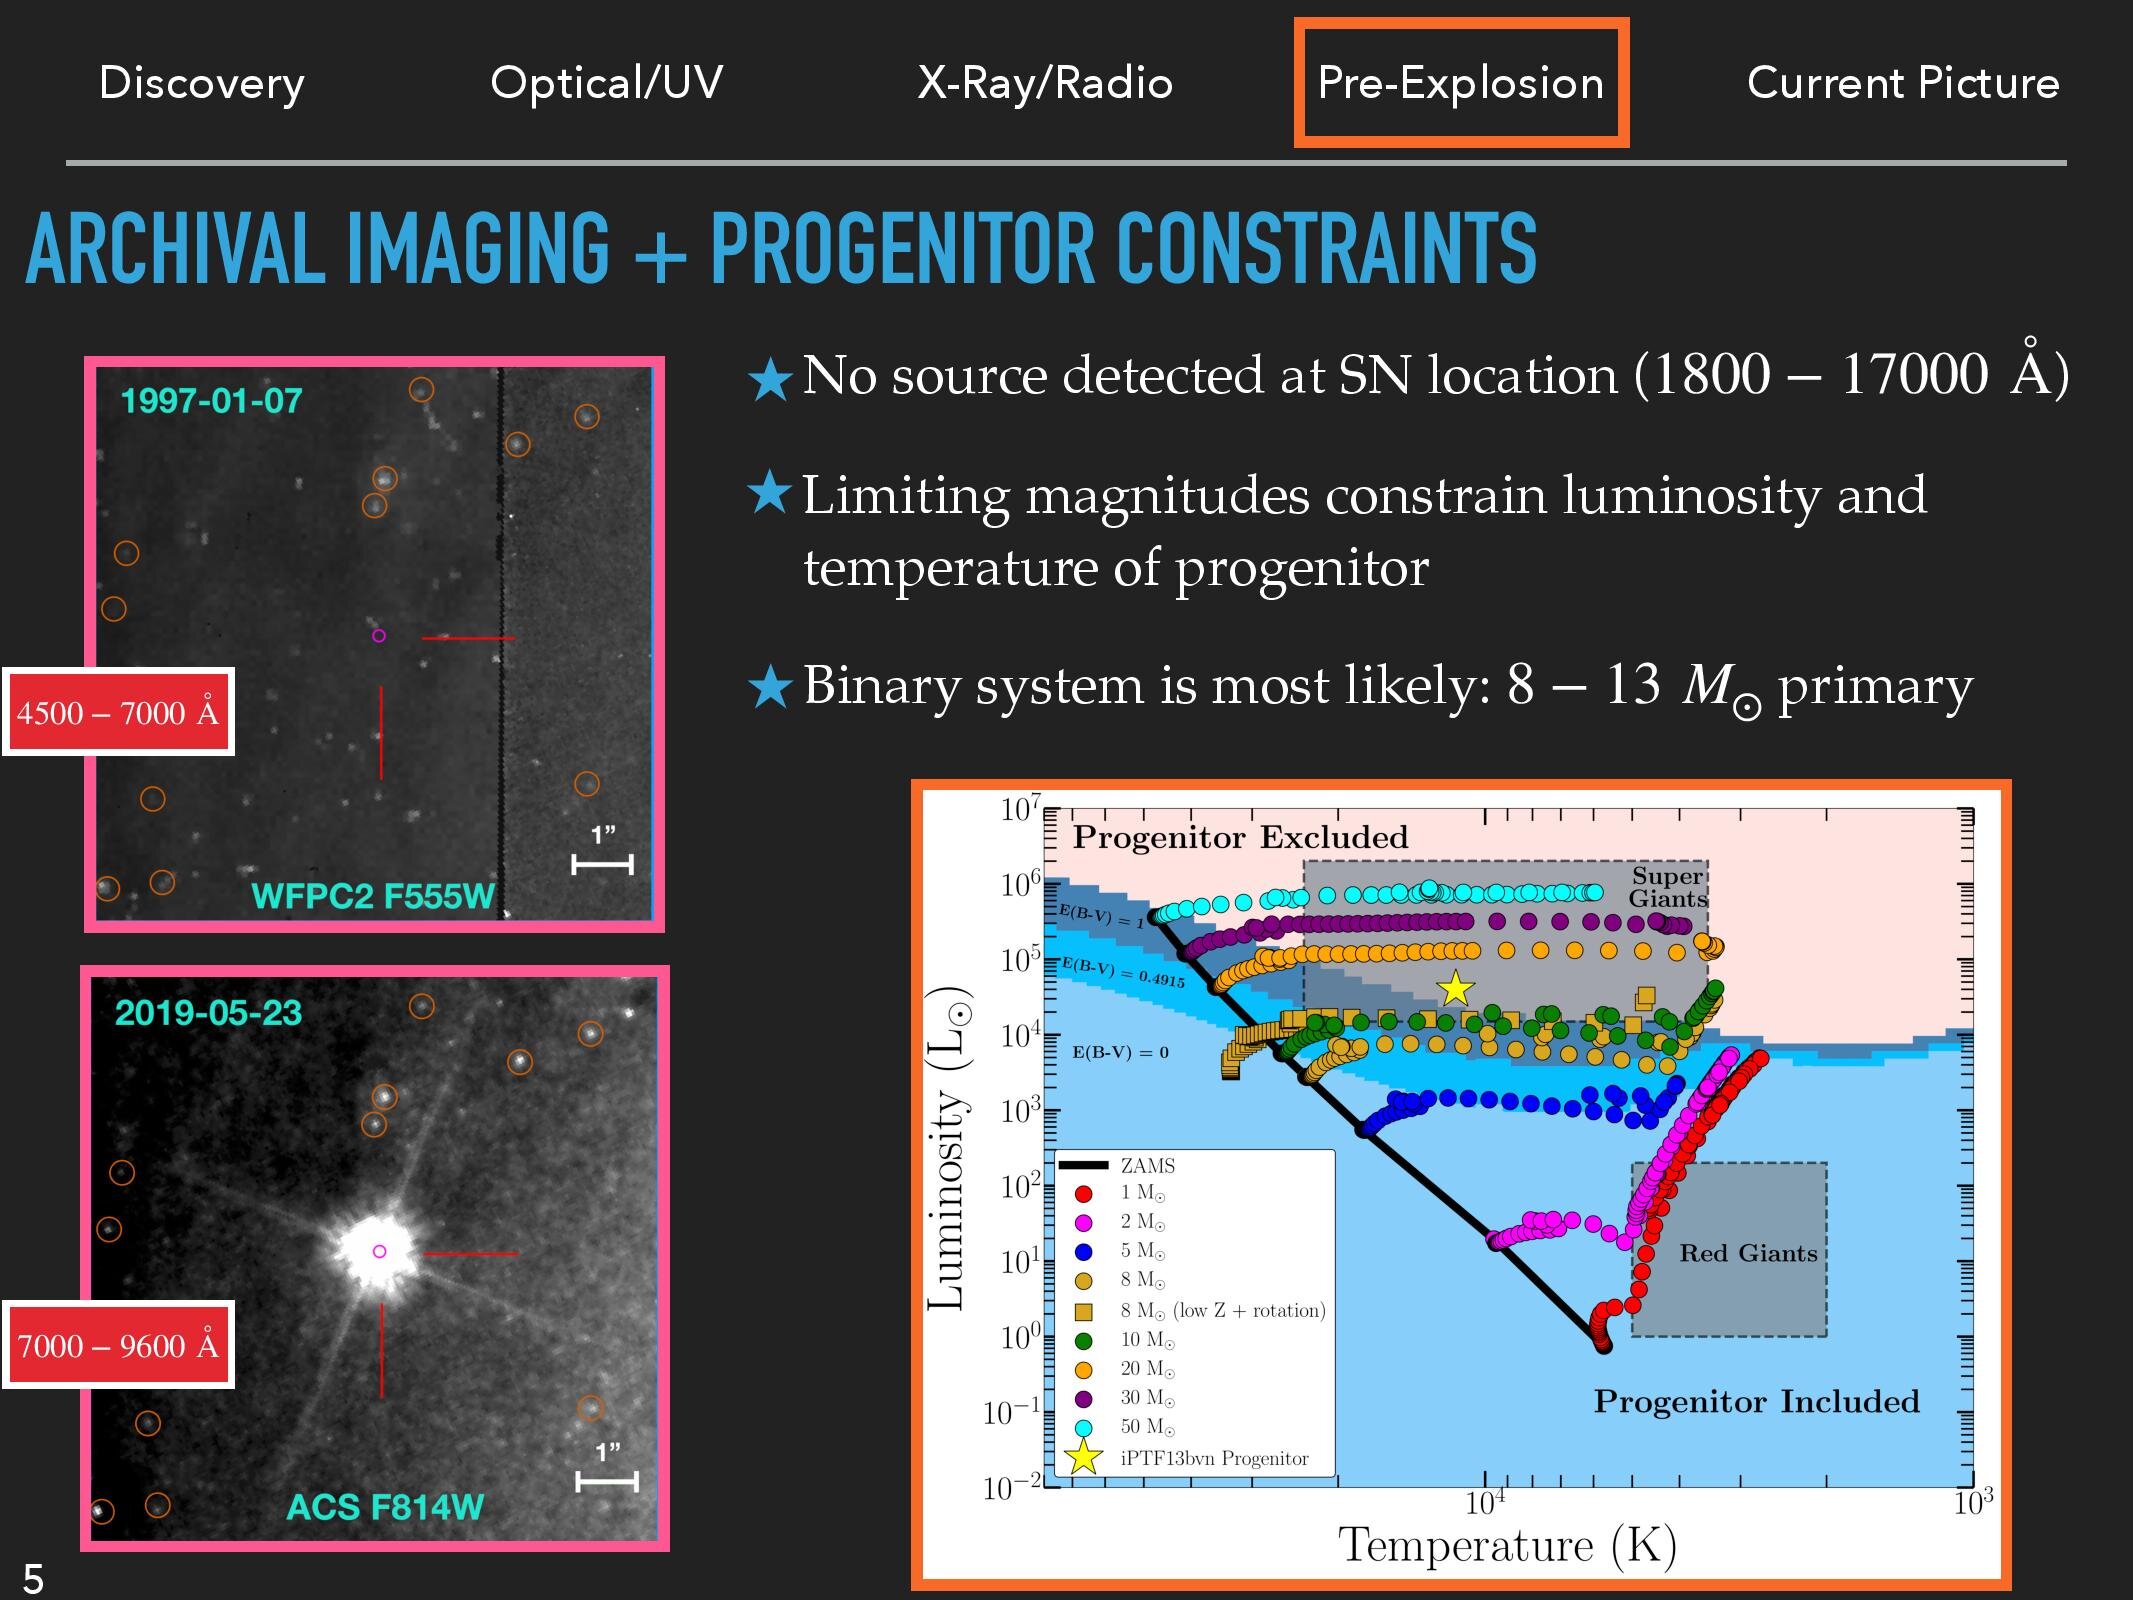Screen dimensions: 2133x1600
Task: Click the 'Binary system is most likely' bullet
Action: point(1388,688)
